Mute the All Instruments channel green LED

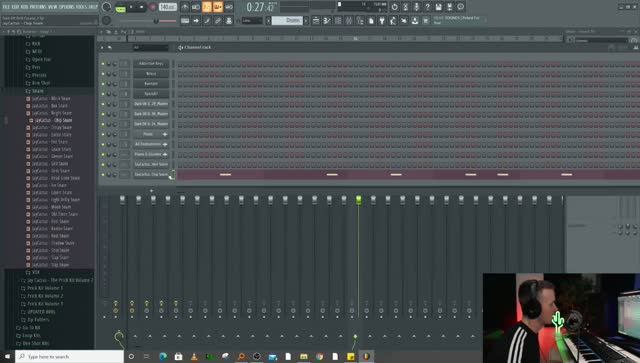point(103,145)
